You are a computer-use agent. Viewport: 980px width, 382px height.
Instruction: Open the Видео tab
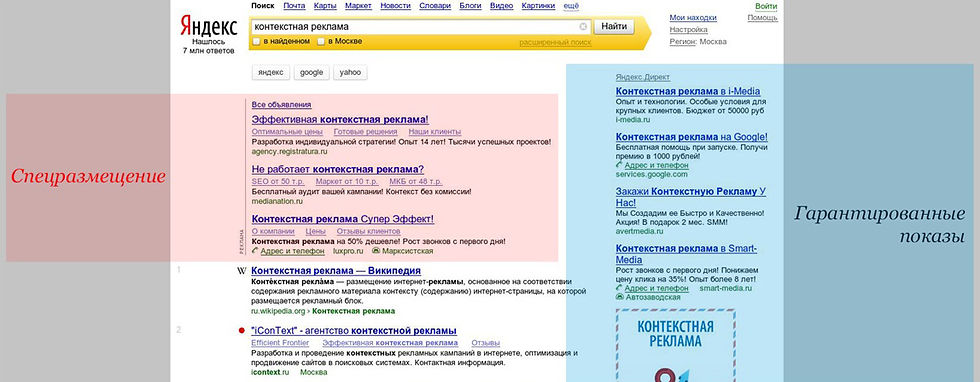[501, 6]
